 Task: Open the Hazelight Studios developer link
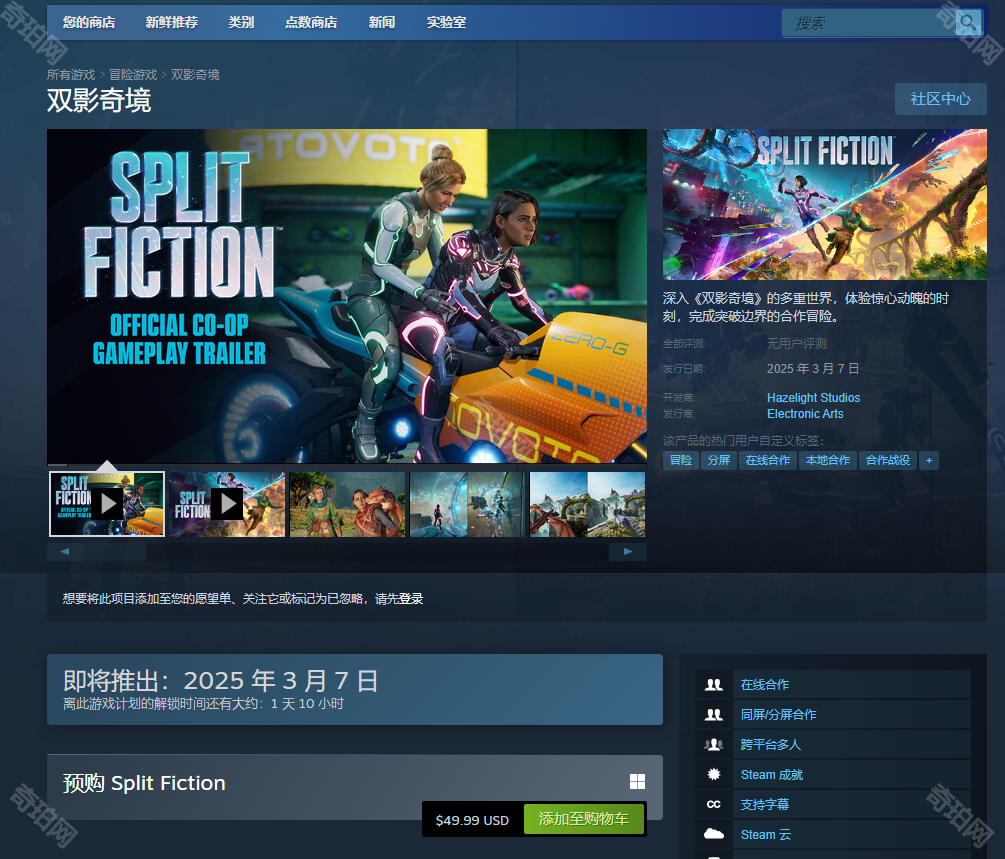813,398
